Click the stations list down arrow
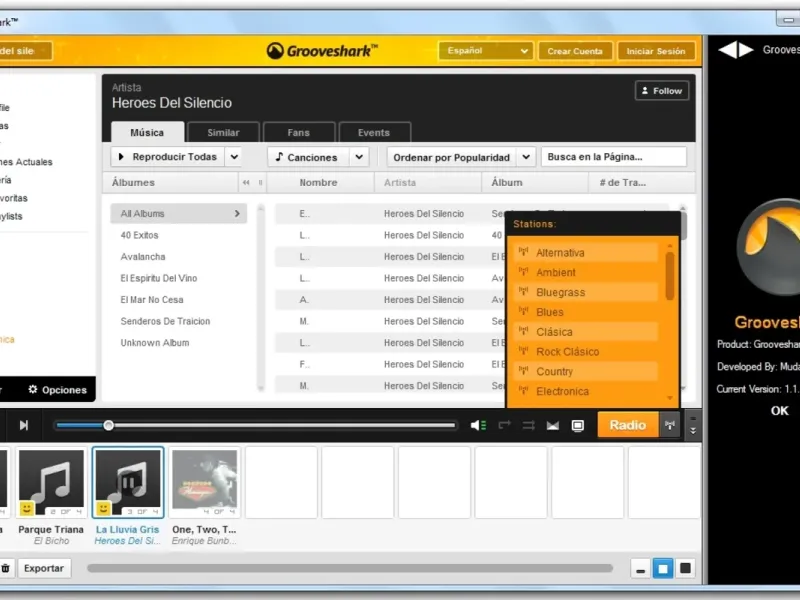 pyautogui.click(x=670, y=398)
